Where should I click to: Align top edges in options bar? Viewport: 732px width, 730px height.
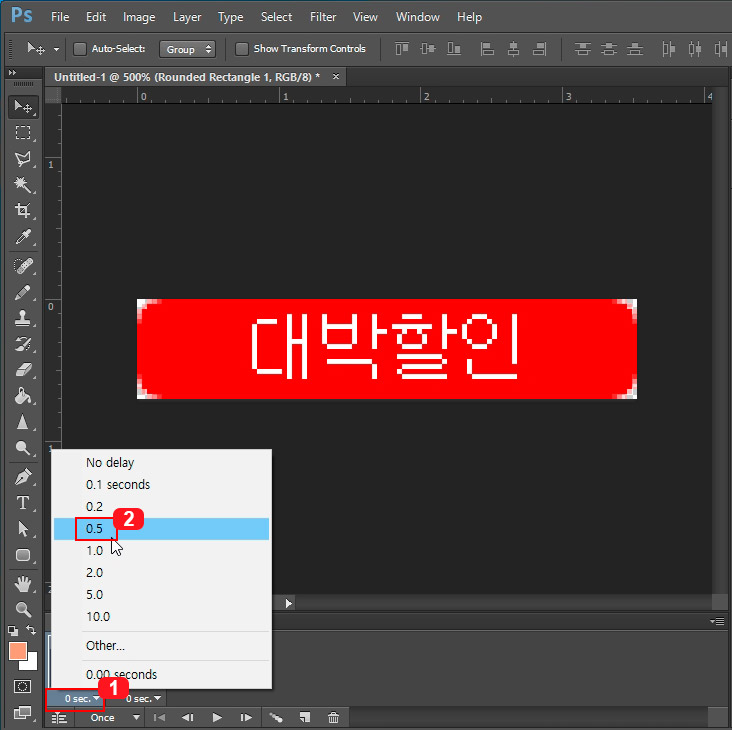pos(402,49)
